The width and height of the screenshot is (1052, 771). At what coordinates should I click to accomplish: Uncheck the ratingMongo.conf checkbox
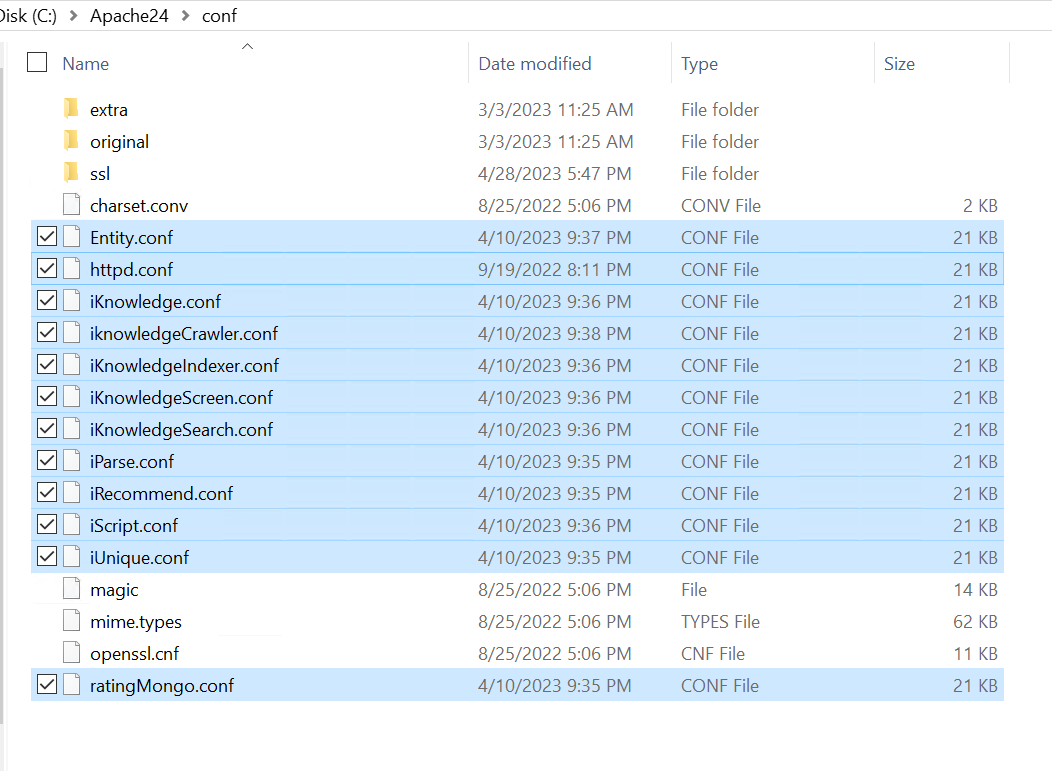click(46, 685)
